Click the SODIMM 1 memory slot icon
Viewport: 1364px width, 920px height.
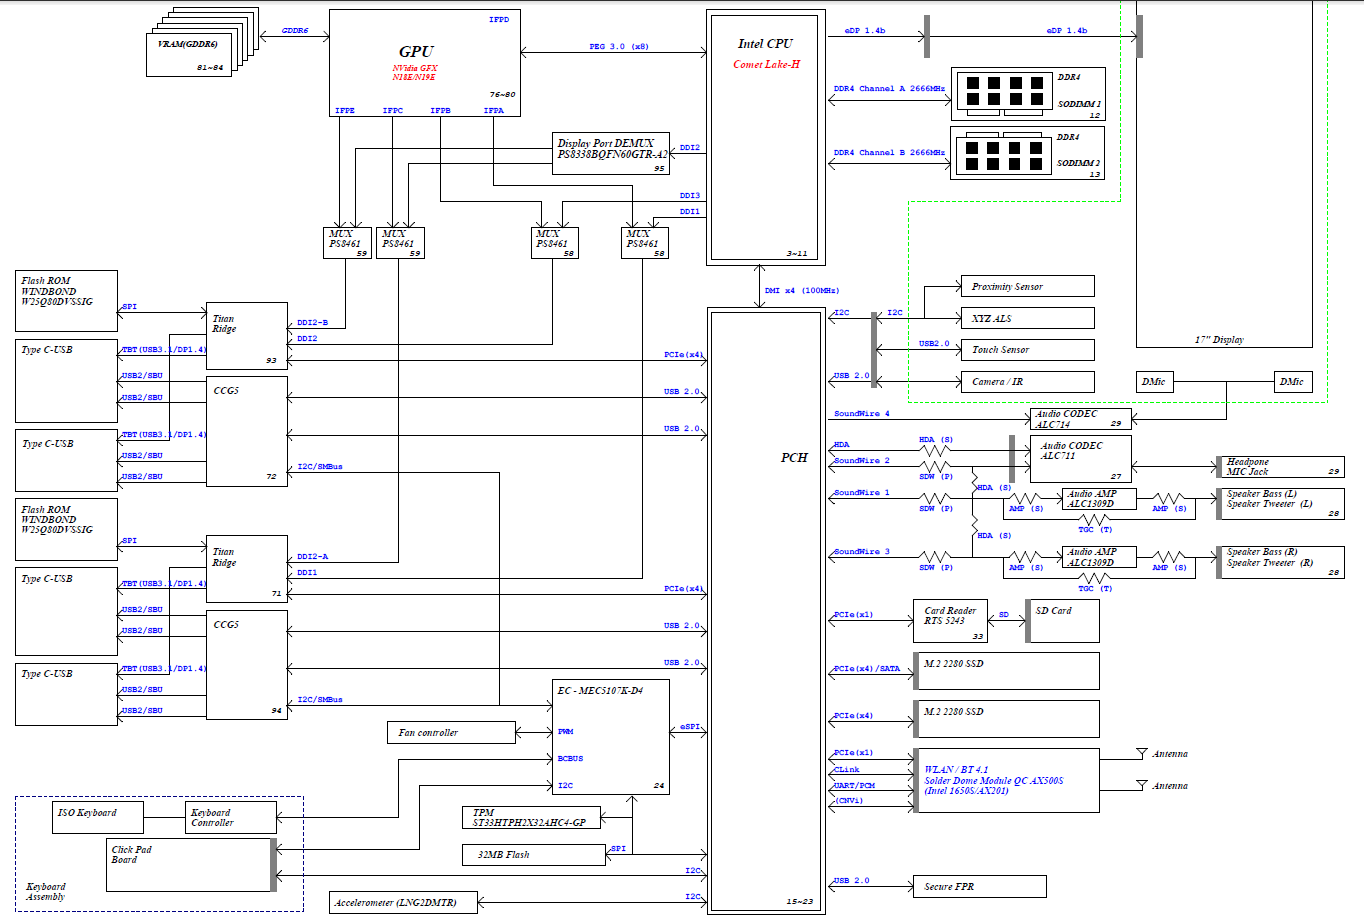tap(1003, 91)
